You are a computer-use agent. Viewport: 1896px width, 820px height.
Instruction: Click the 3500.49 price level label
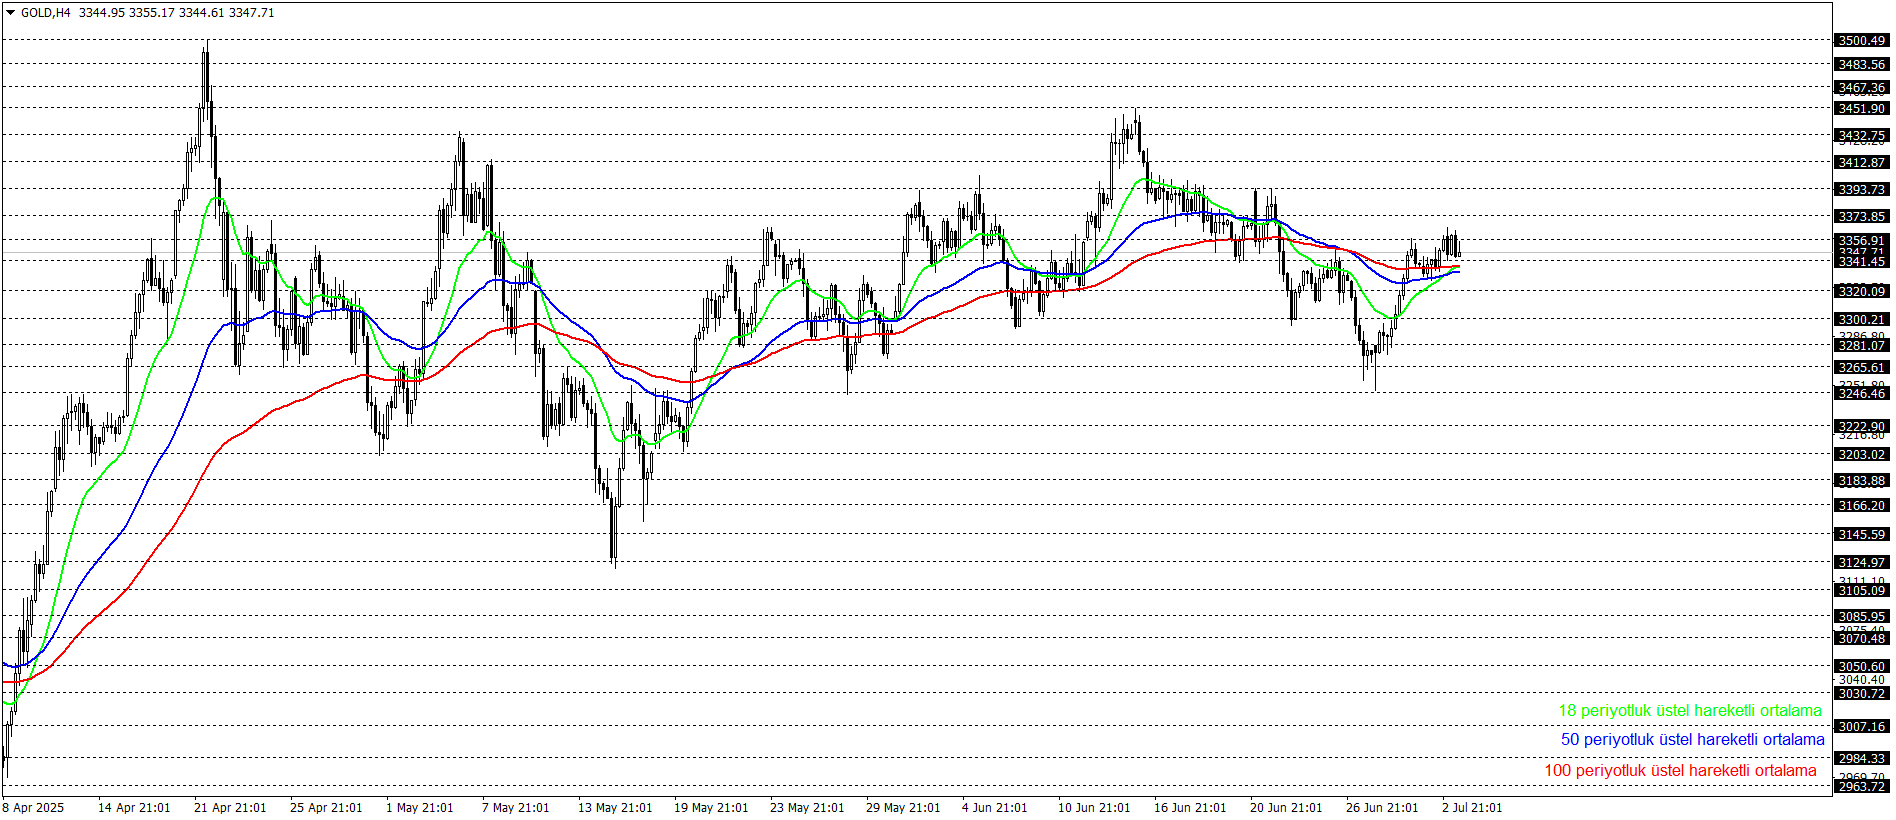pyautogui.click(x=1862, y=41)
